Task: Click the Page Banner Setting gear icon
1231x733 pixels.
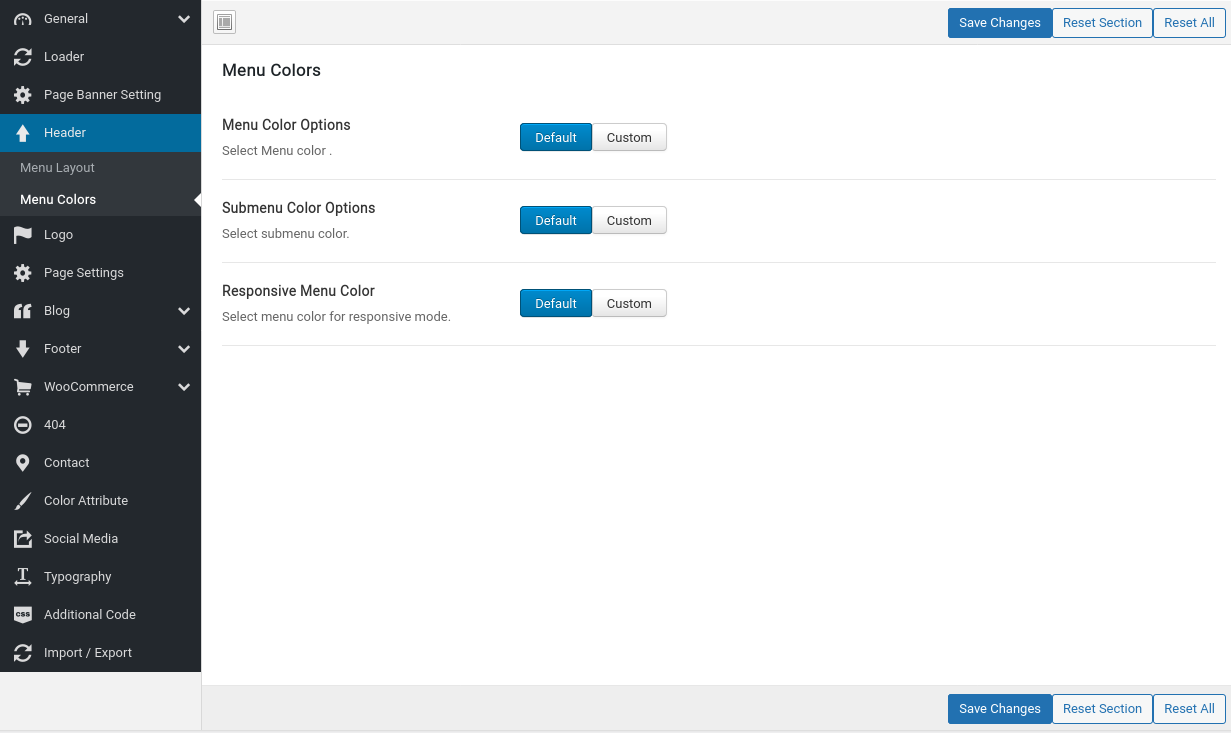Action: pyautogui.click(x=23, y=95)
